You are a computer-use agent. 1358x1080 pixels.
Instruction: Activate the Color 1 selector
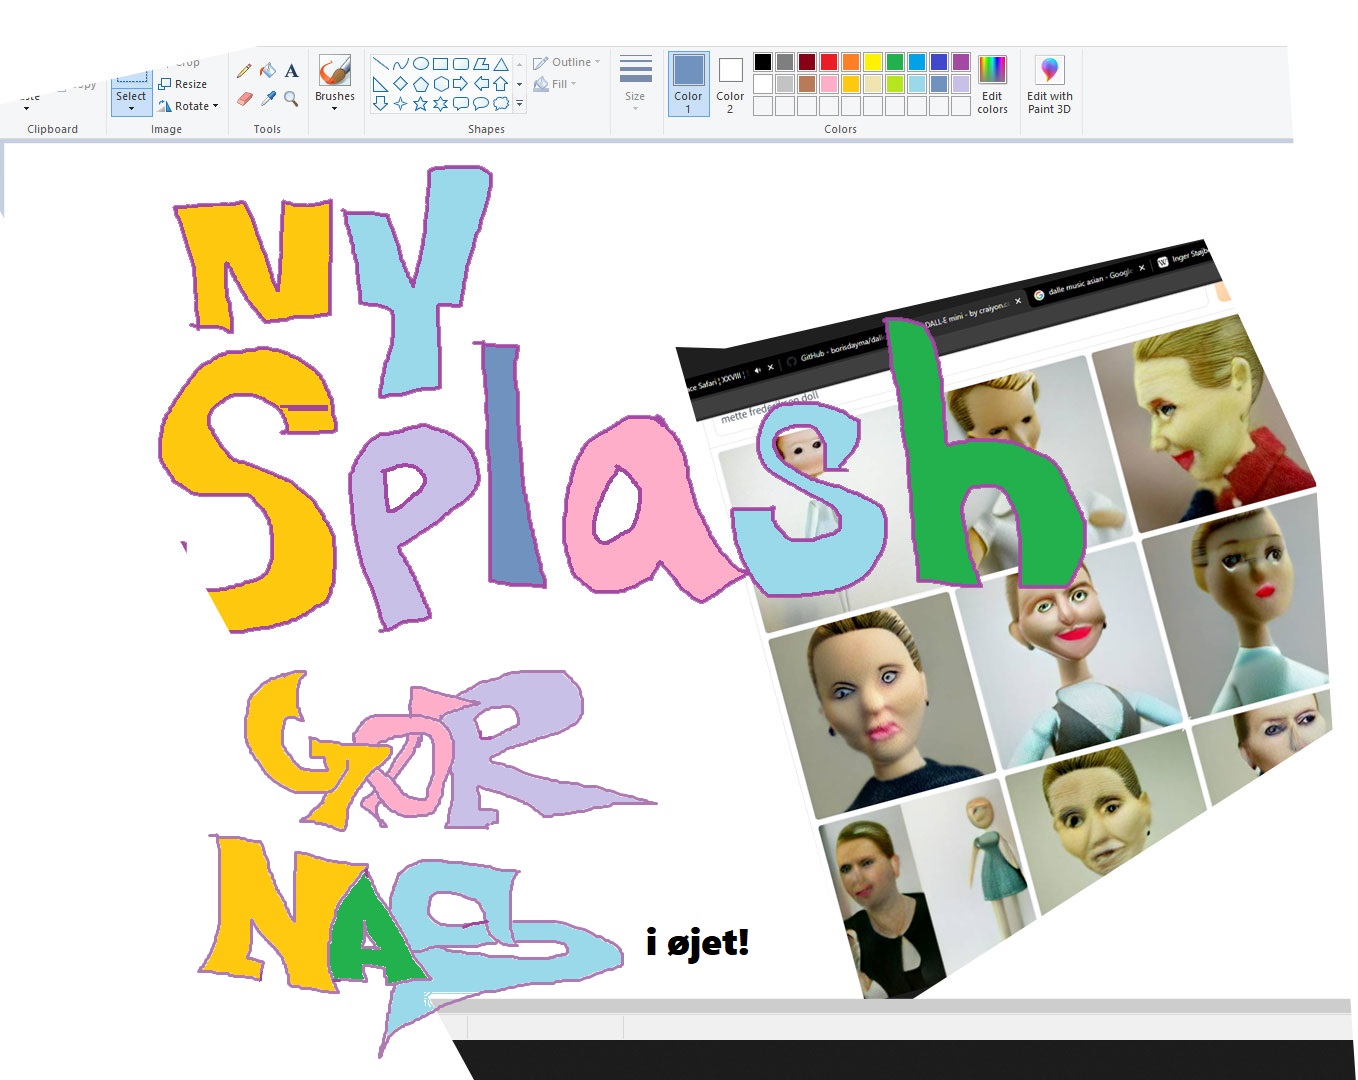(688, 84)
